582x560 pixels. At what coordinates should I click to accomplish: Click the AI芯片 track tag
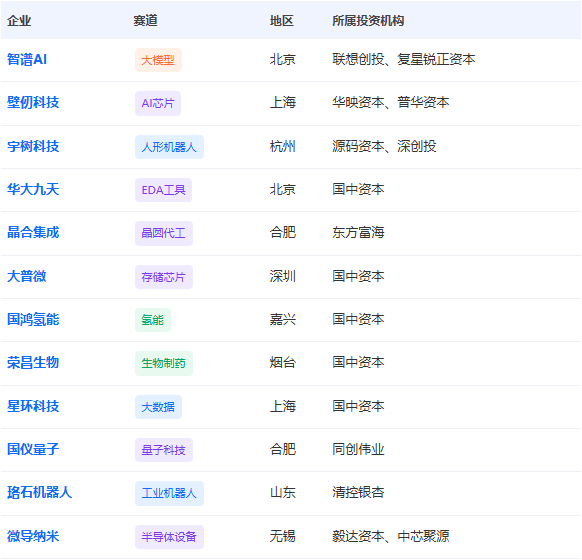[x=158, y=103]
